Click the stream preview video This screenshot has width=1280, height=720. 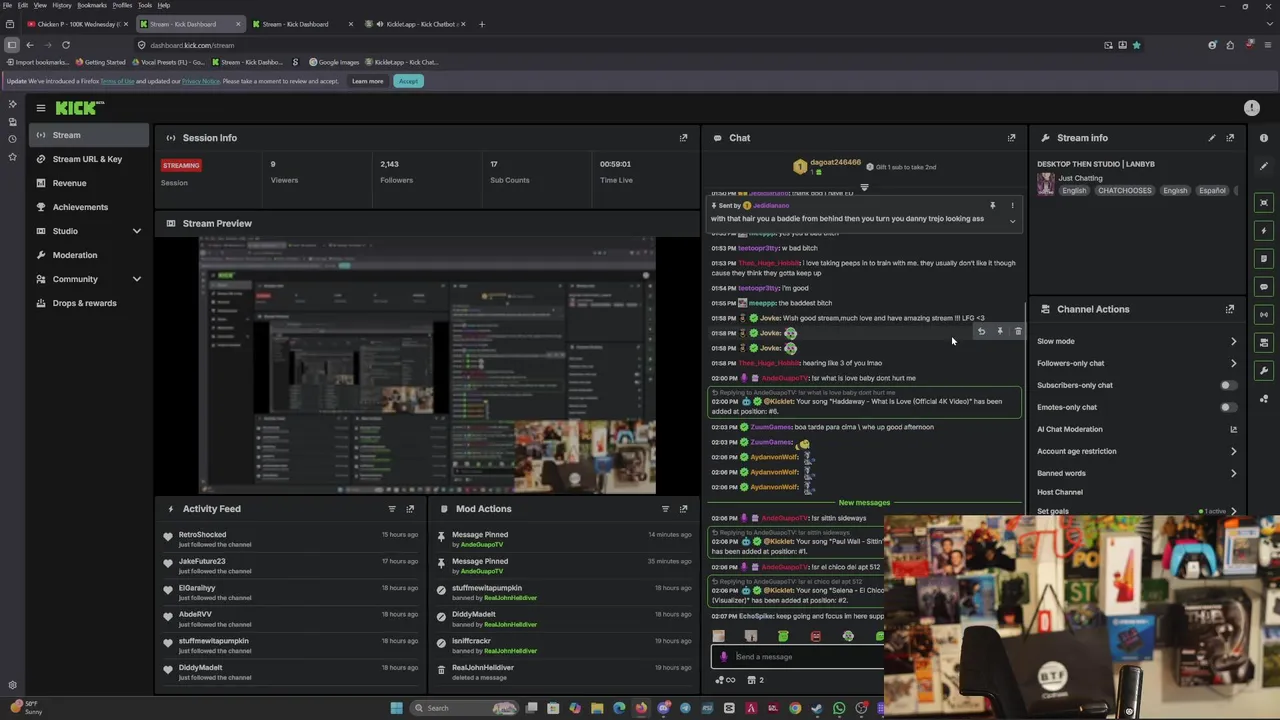click(427, 365)
